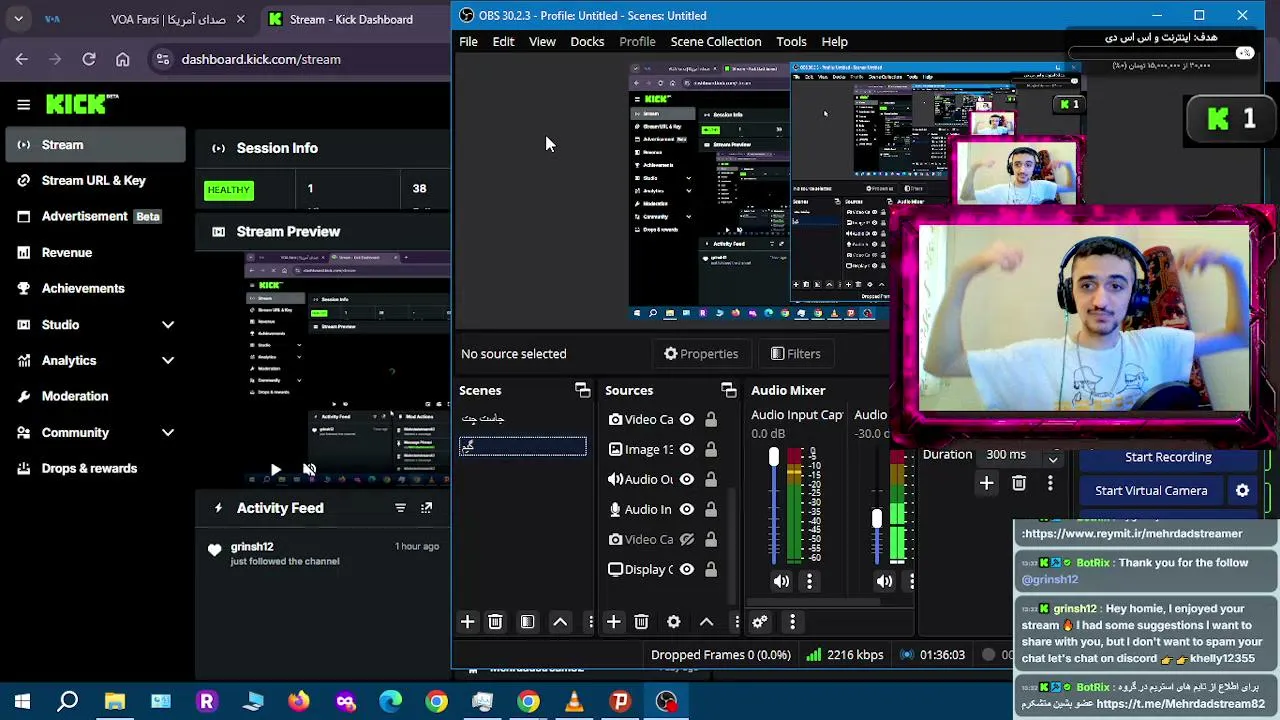
Task: Launch Firefox from the taskbar
Action: pos(298,701)
